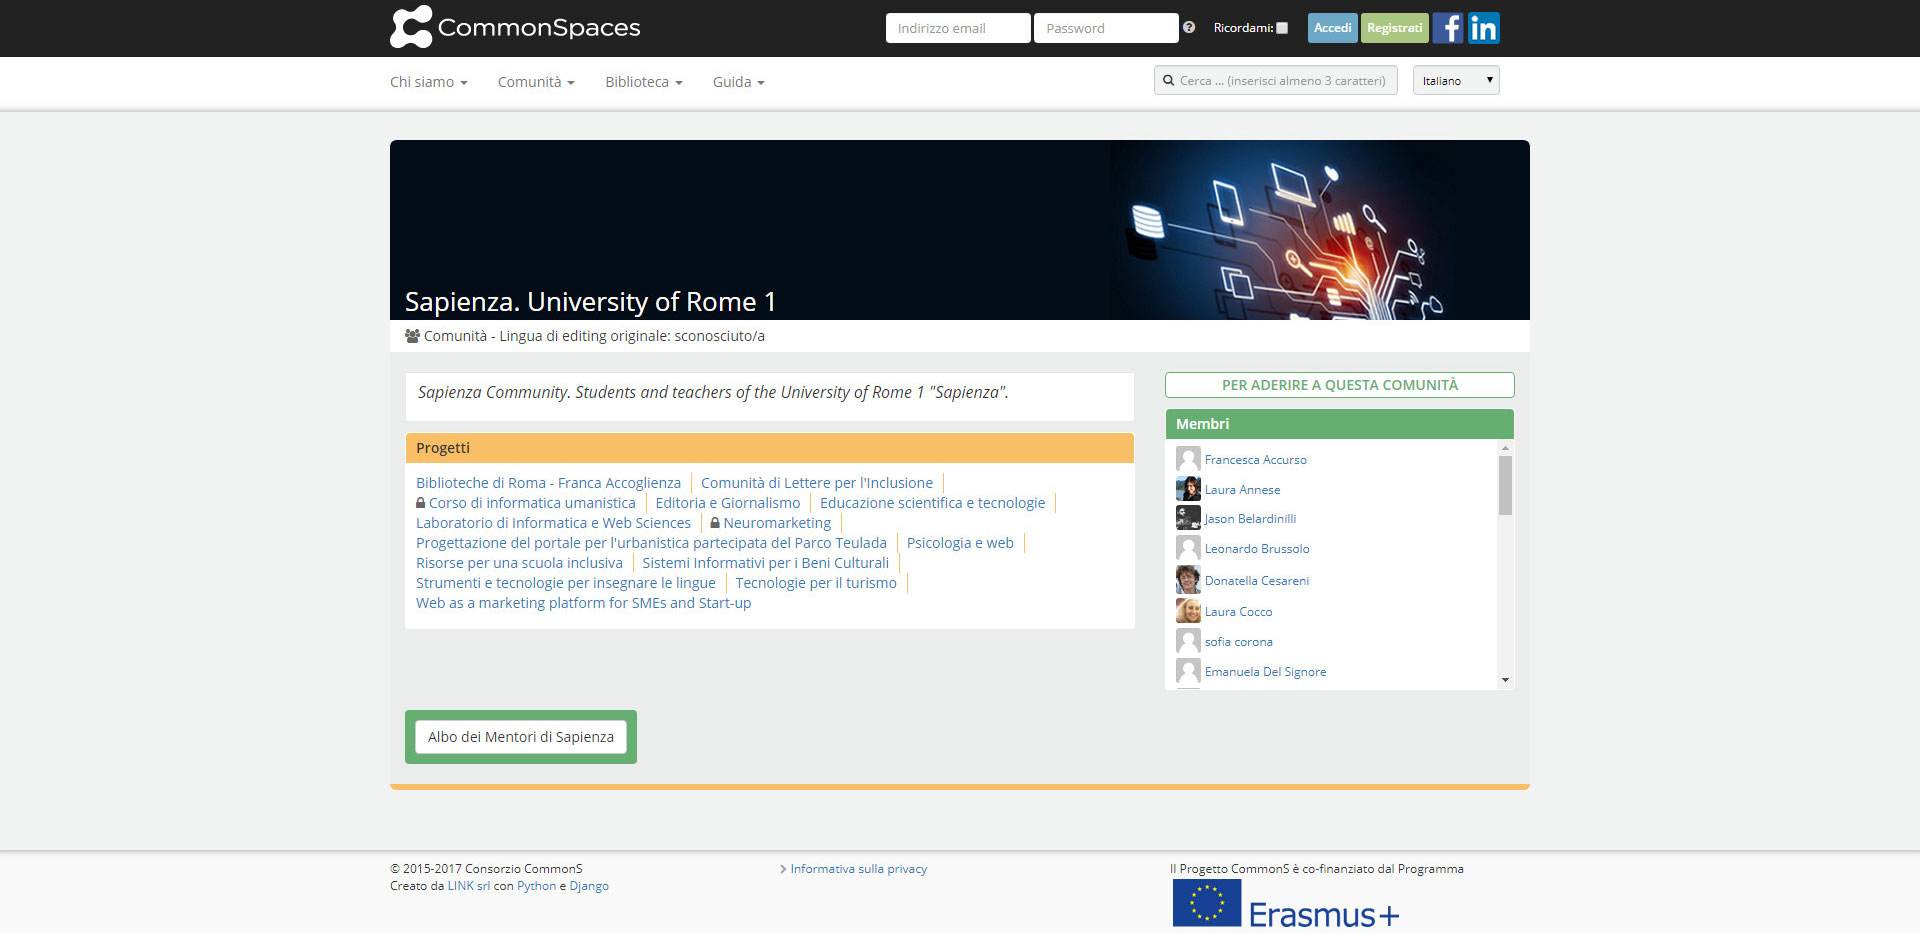1920x933 pixels.
Task: Open Laura Cocco's avatar photo
Action: point(1188,611)
